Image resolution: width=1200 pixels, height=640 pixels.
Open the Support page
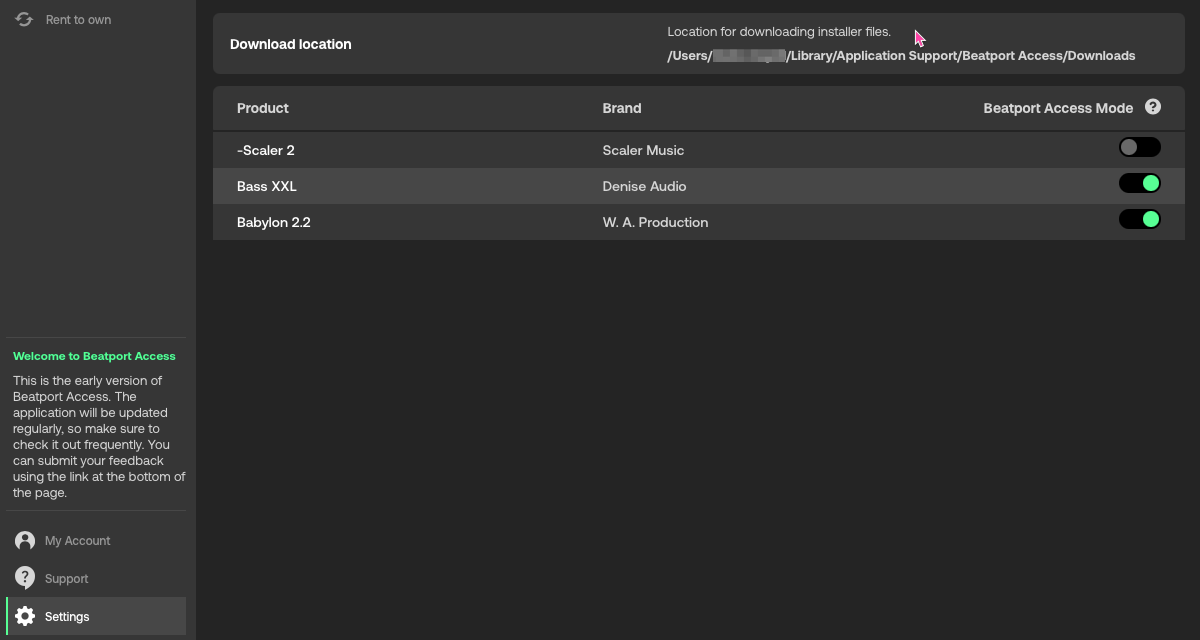[66, 579]
